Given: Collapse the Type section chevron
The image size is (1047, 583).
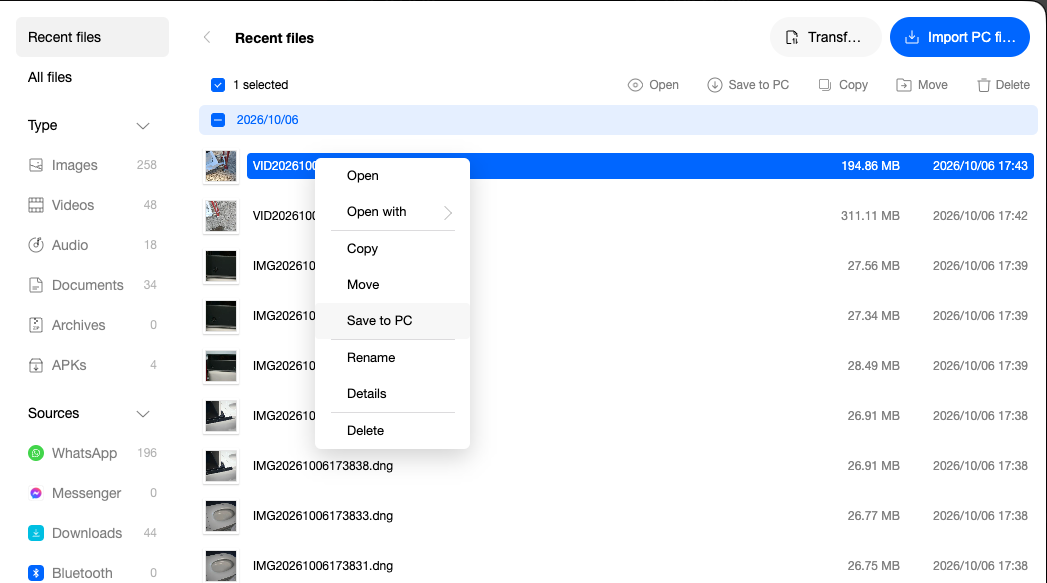Looking at the screenshot, I should (143, 126).
